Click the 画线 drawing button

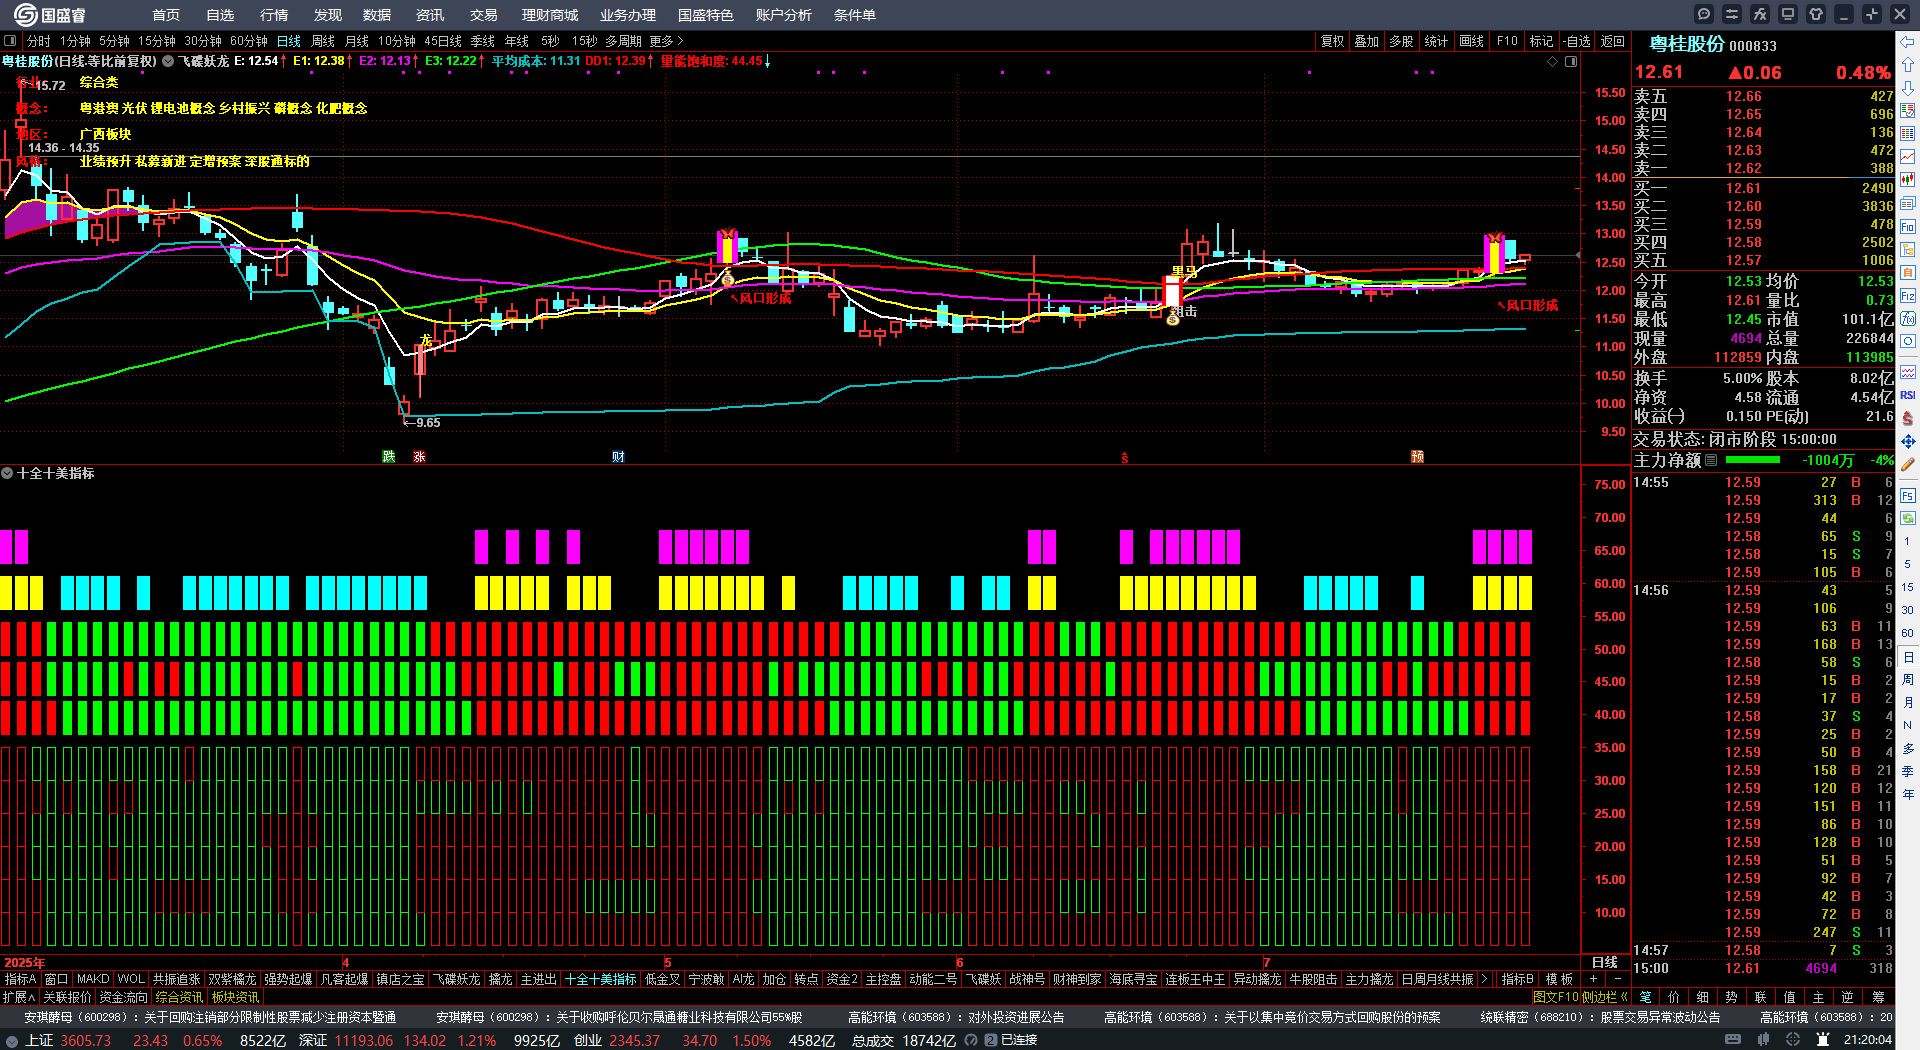(x=1472, y=41)
